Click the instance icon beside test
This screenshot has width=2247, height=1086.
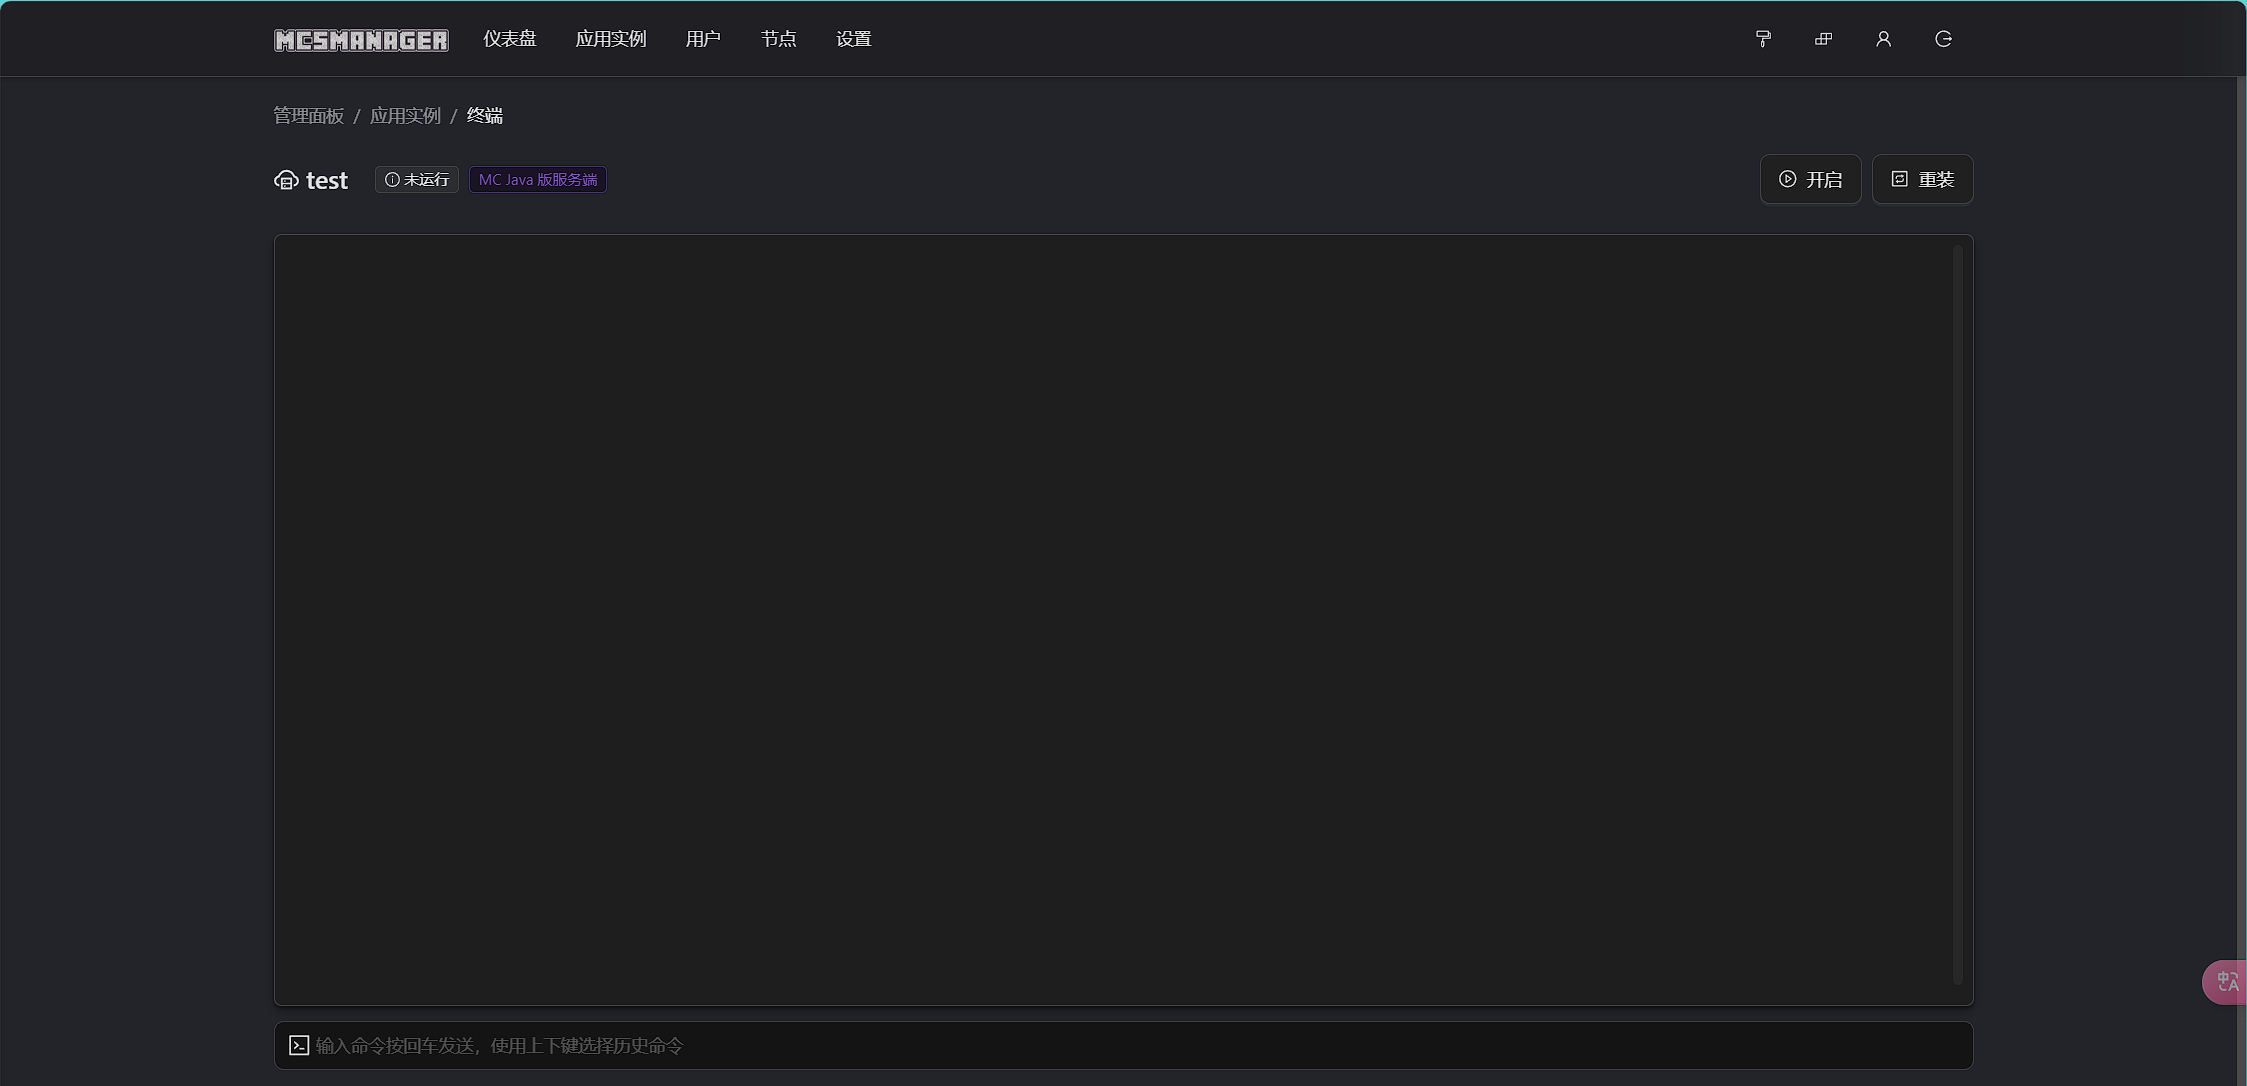coord(286,180)
